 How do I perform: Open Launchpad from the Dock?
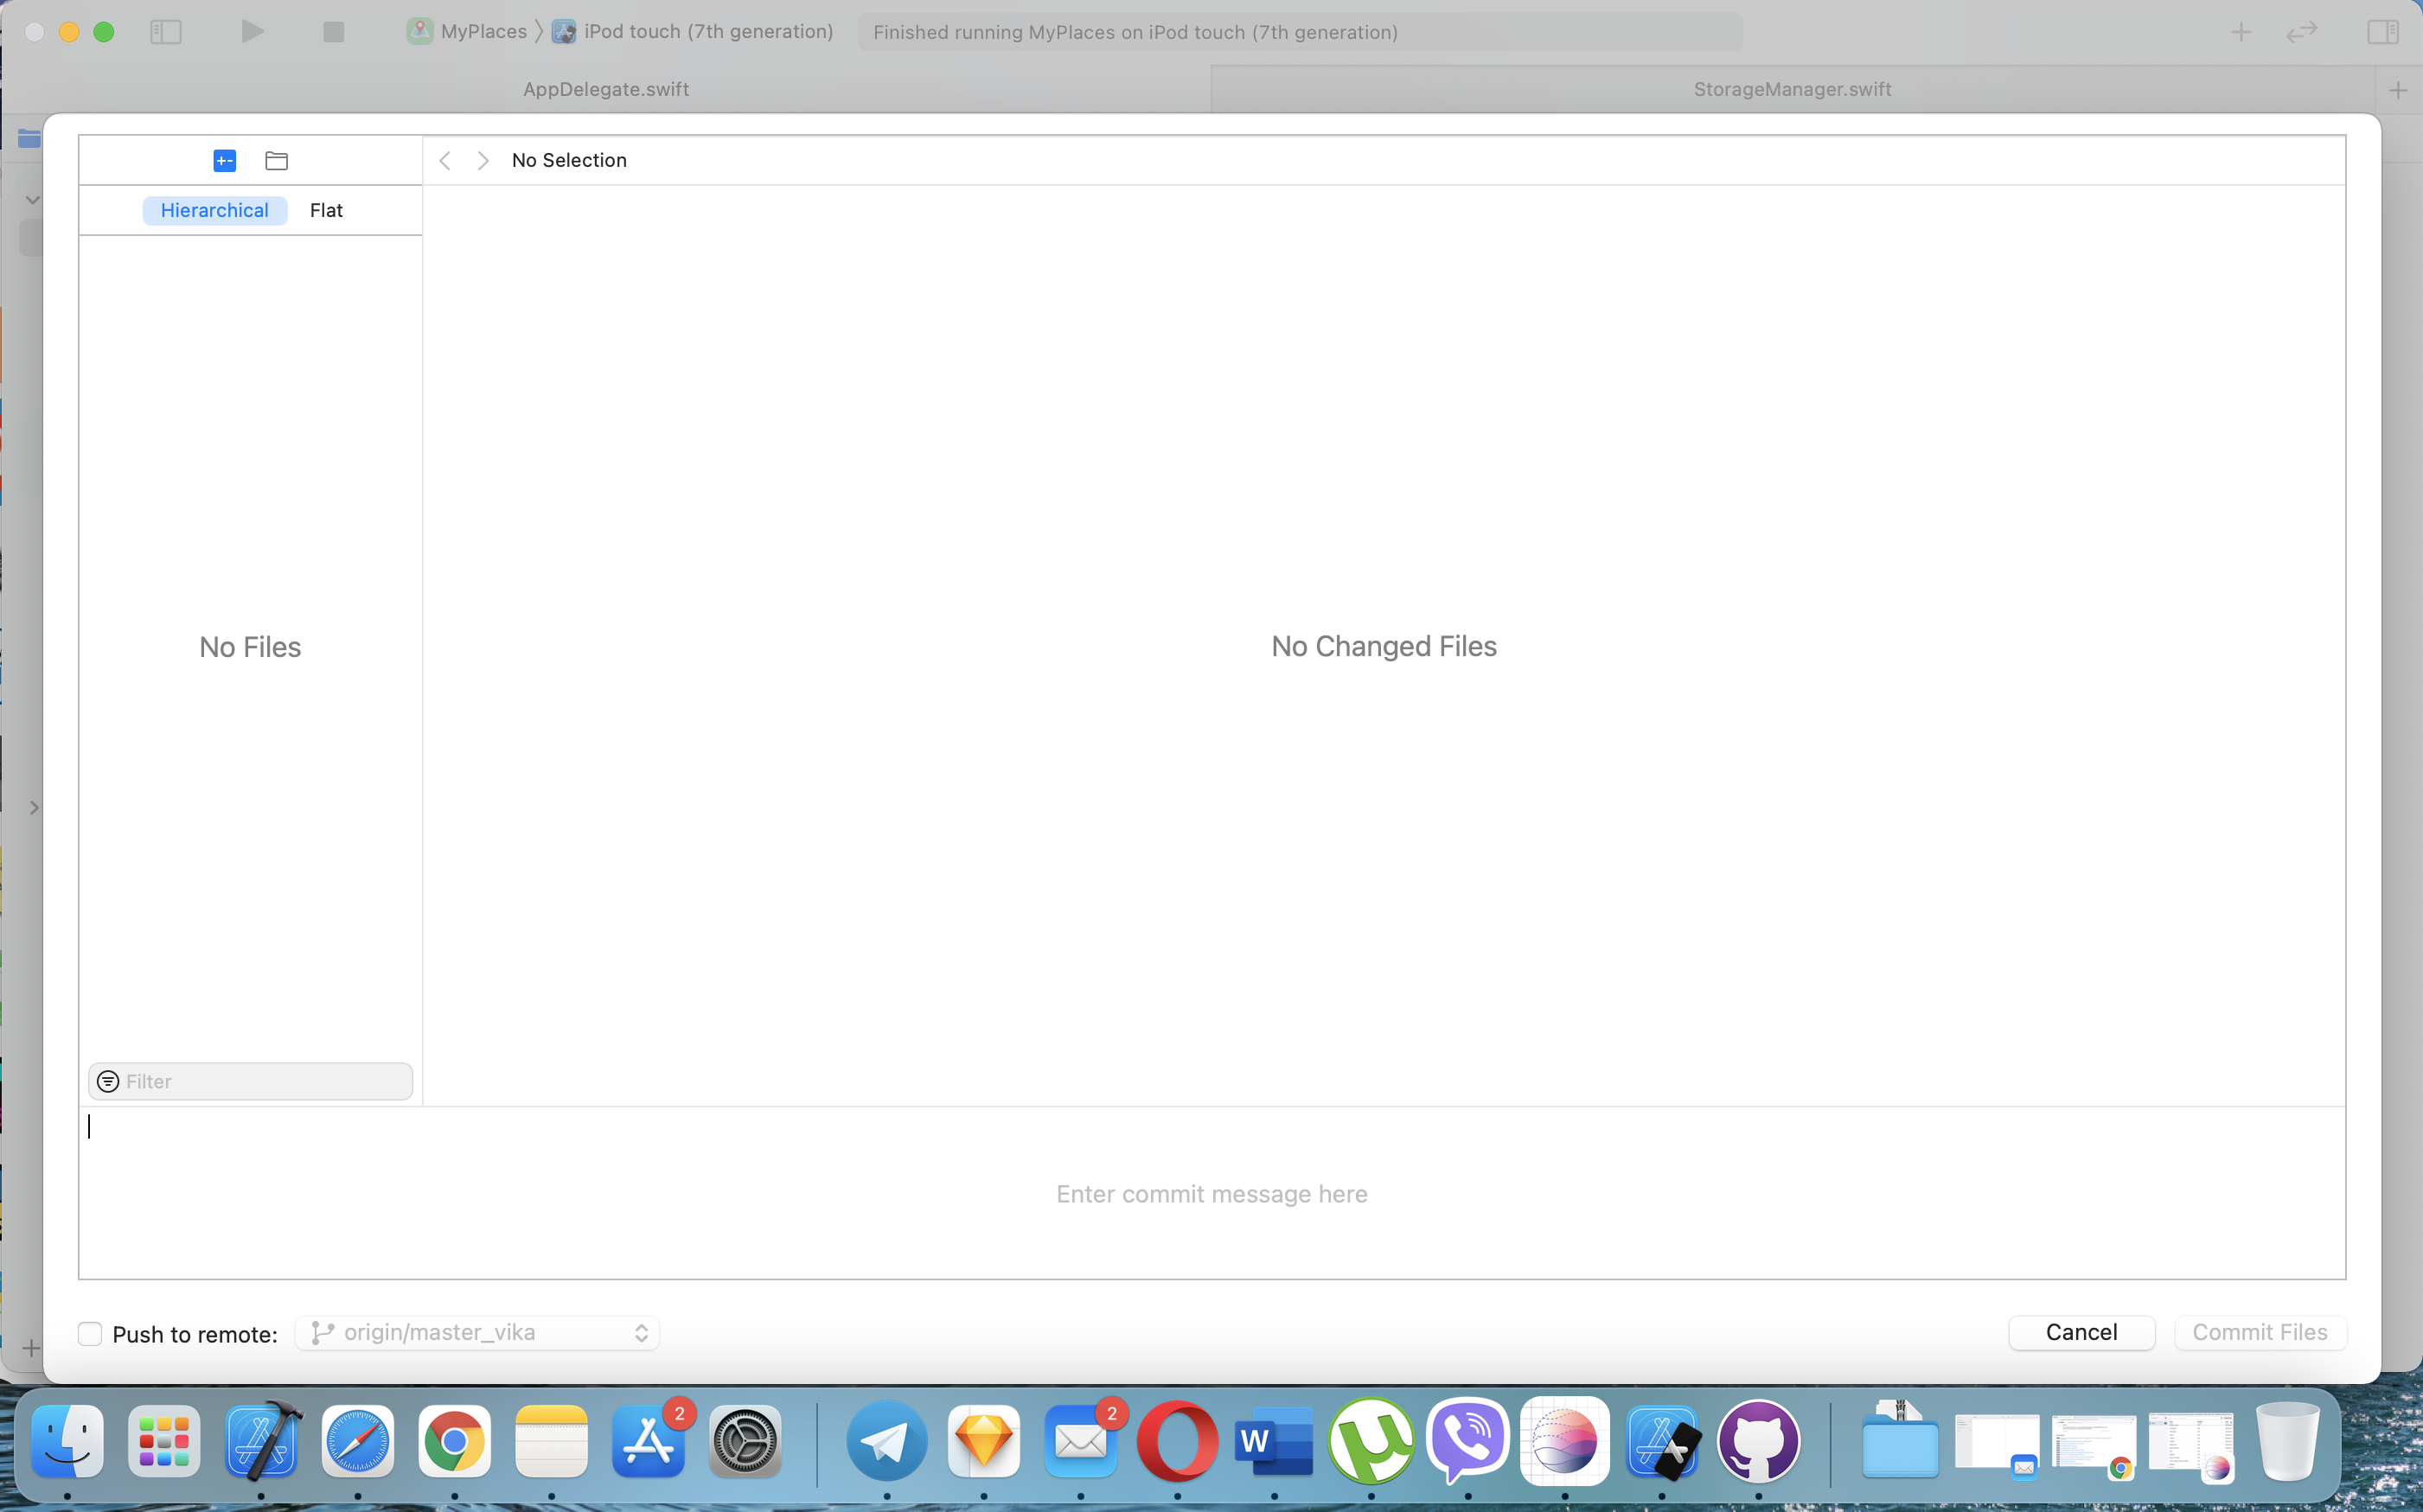[164, 1441]
